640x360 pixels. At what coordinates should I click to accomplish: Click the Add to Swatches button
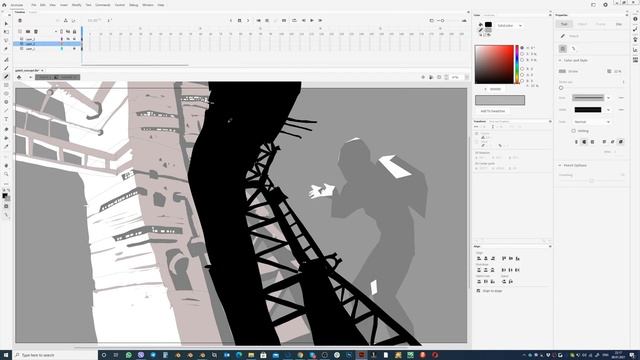(493, 111)
